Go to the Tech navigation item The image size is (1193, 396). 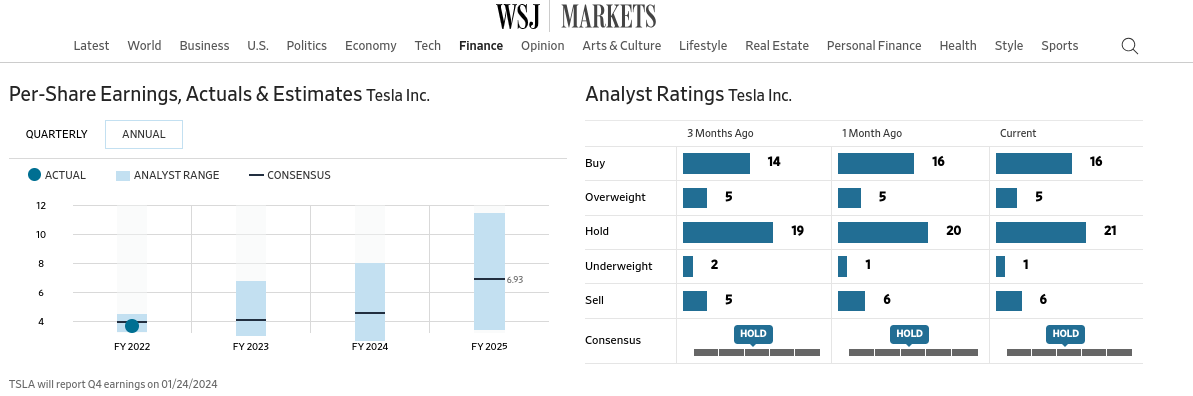pos(428,46)
